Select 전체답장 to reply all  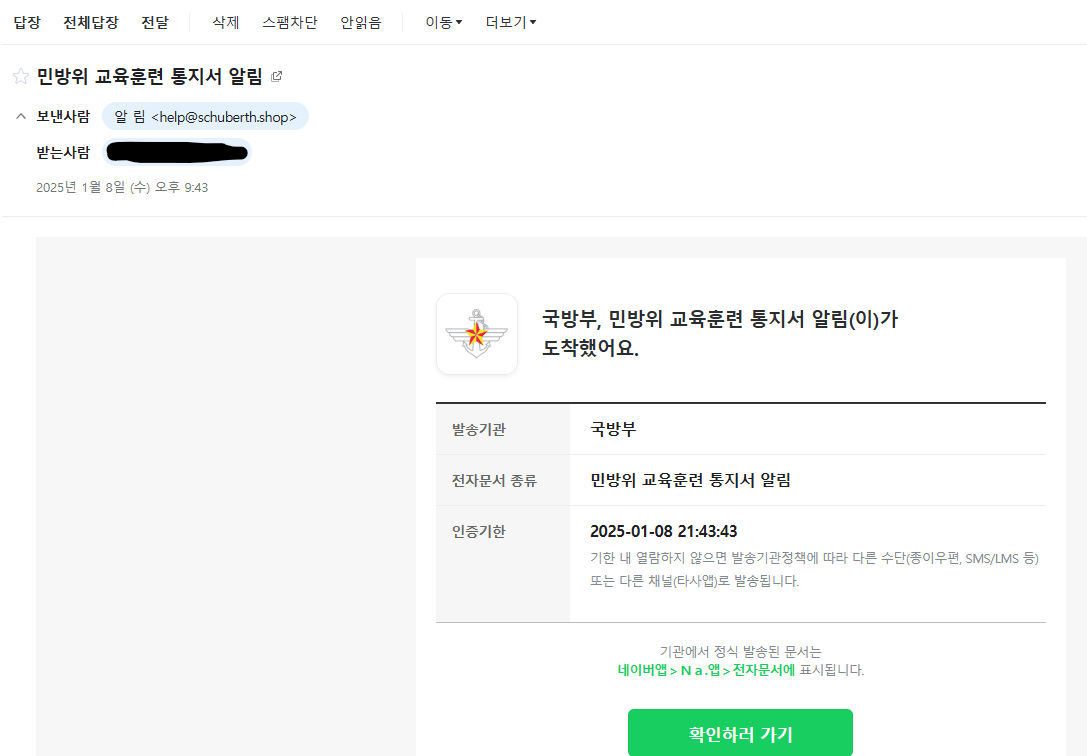click(91, 22)
